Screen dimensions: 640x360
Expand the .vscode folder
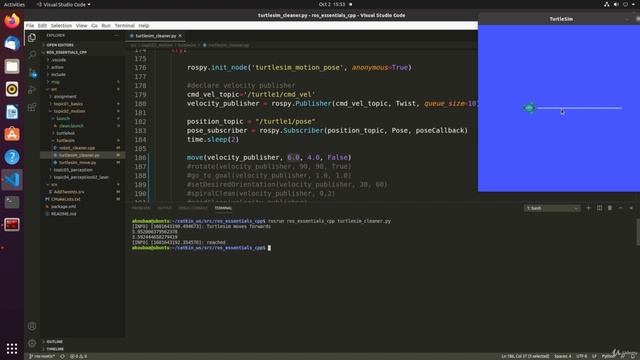pyautogui.click(x=59, y=60)
